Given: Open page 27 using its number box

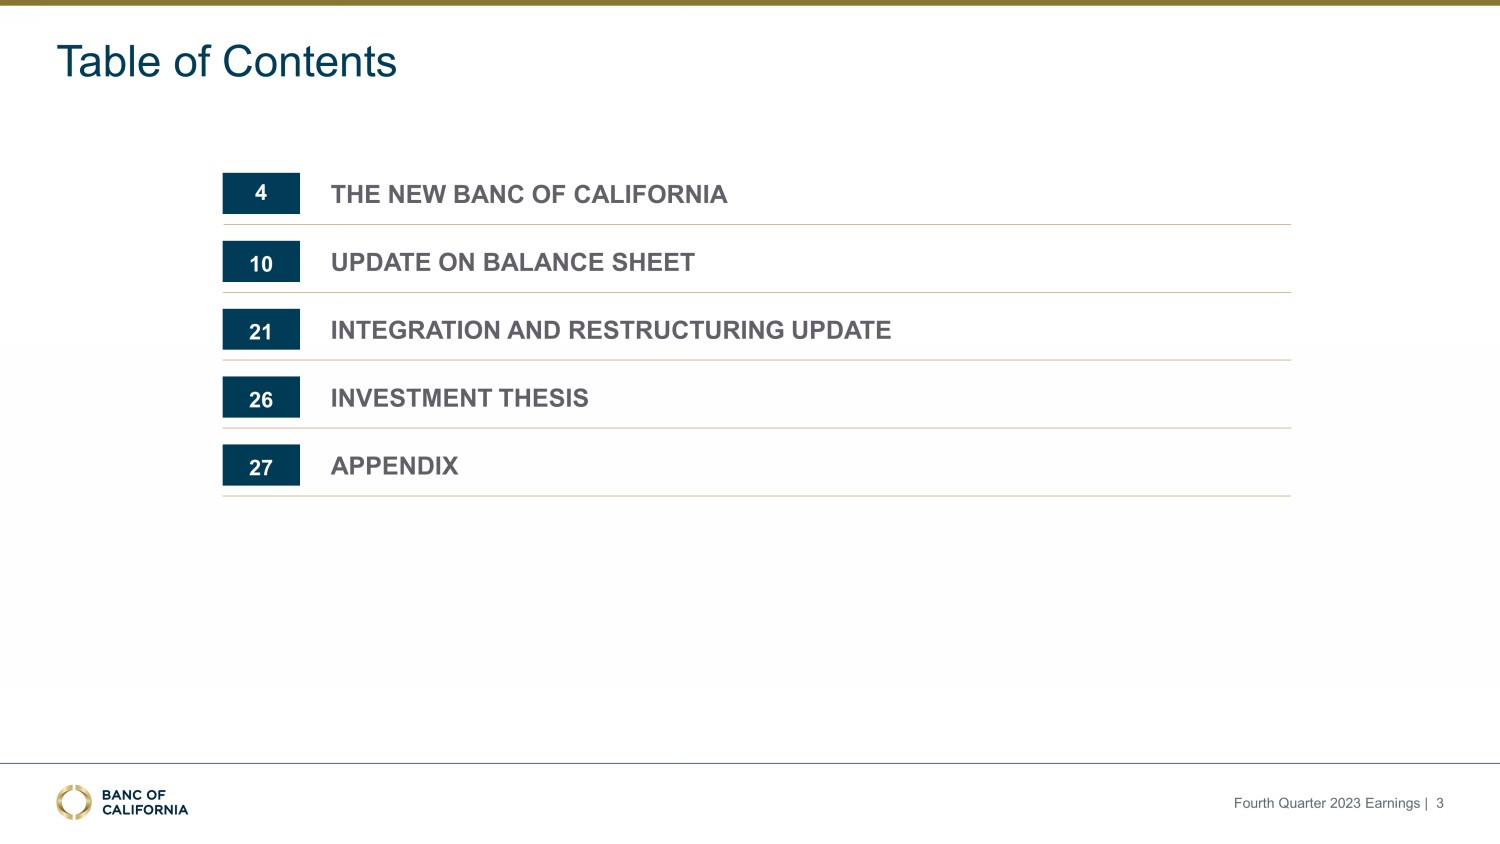Looking at the screenshot, I should [x=261, y=466].
